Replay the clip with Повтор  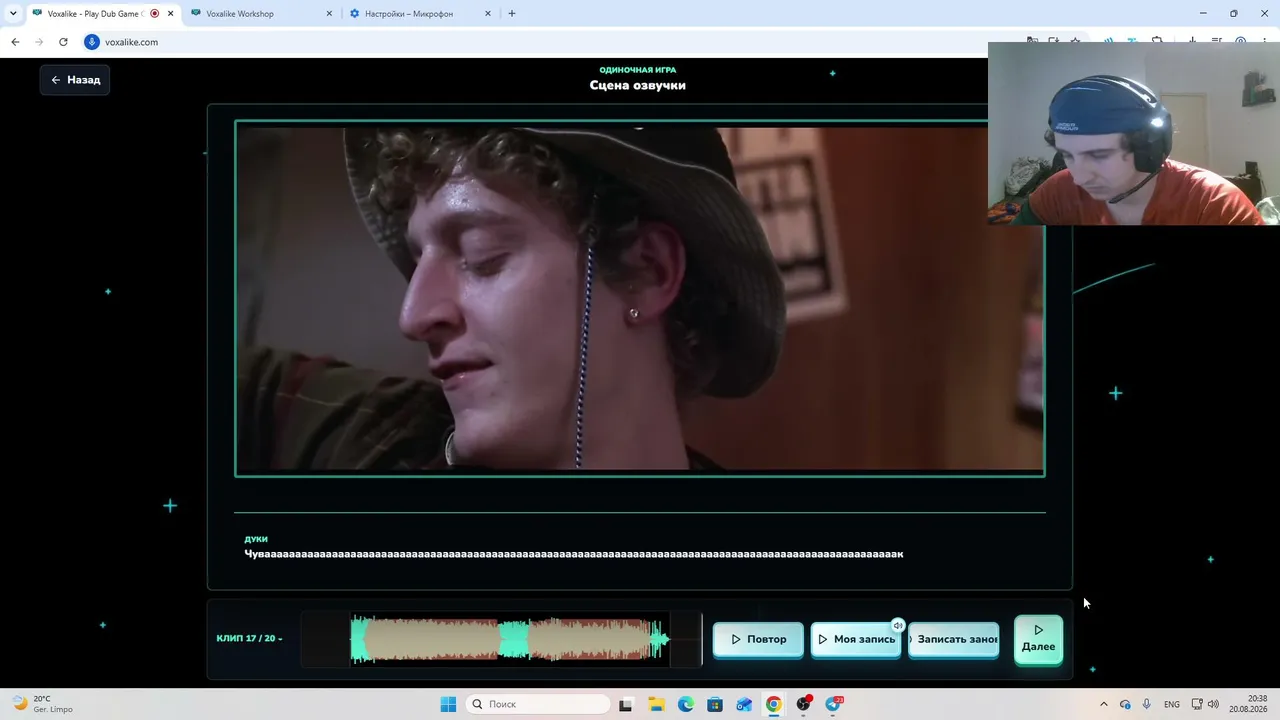tap(758, 639)
